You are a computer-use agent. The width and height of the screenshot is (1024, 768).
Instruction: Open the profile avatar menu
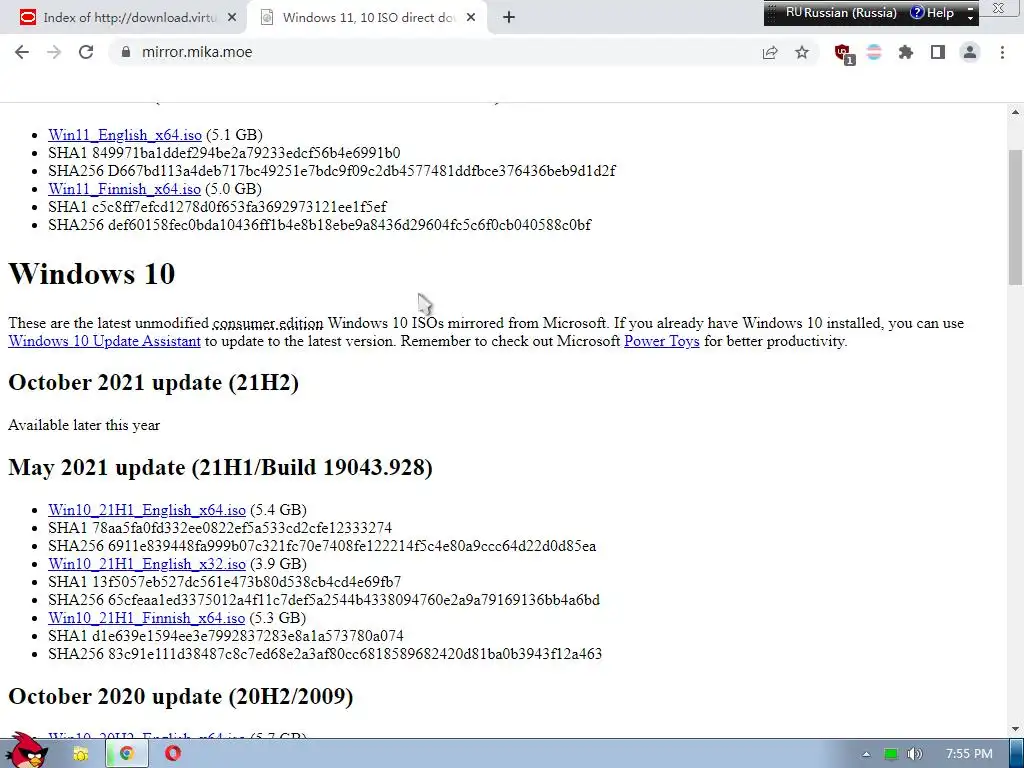(970, 52)
